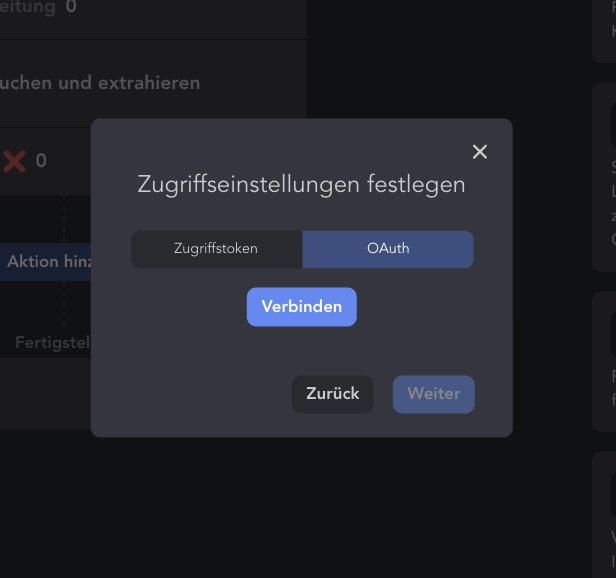Click the dimmed Aktion hinzufügen button

46,262
